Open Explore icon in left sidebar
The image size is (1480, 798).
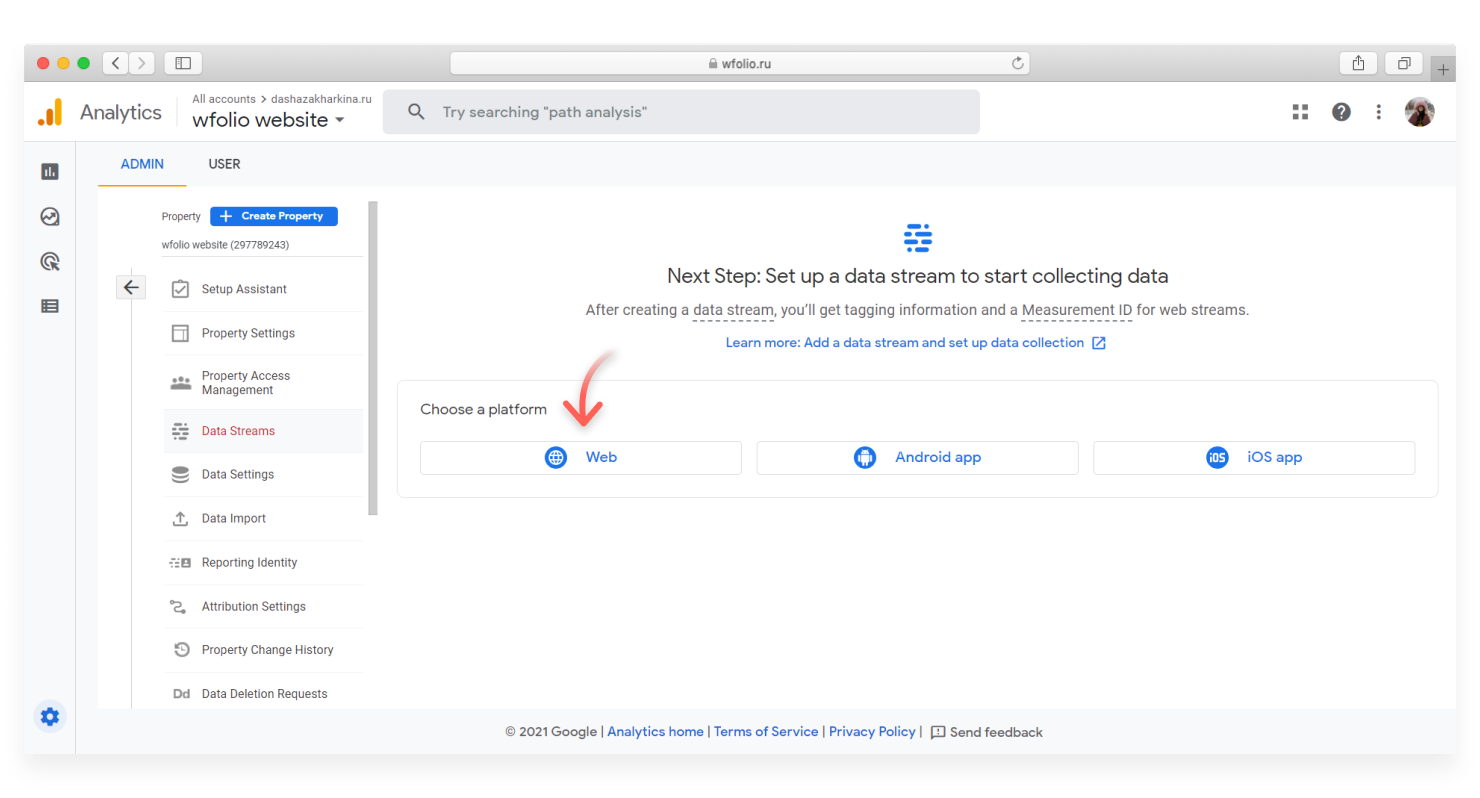(50, 216)
